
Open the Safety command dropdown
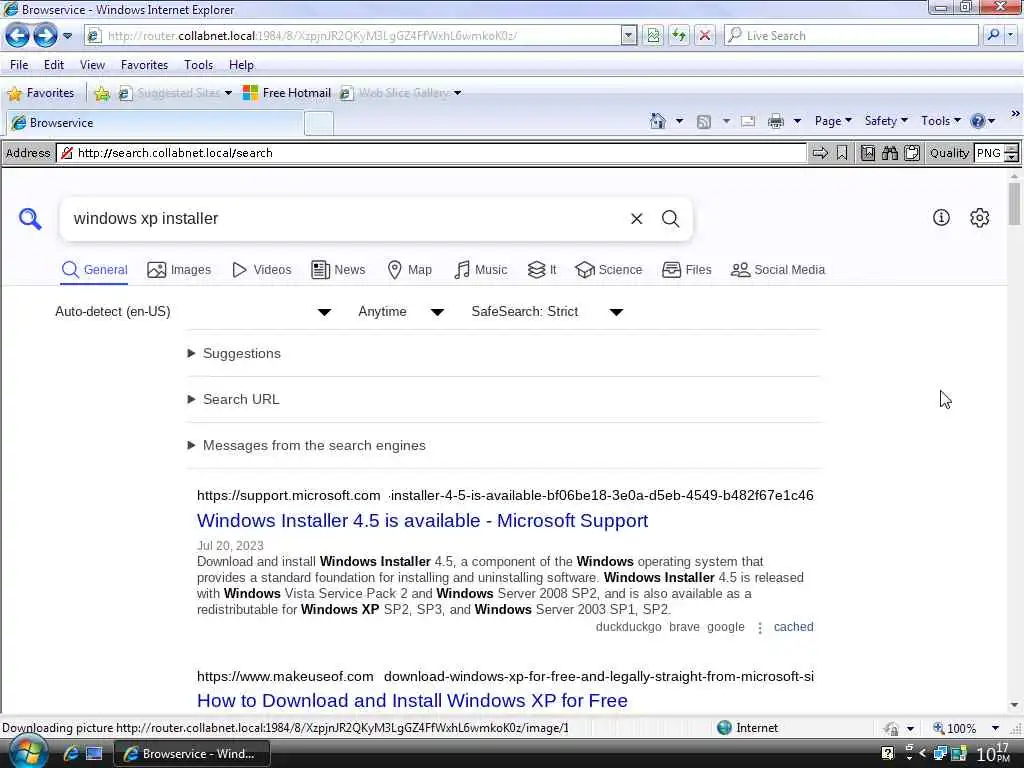point(886,121)
